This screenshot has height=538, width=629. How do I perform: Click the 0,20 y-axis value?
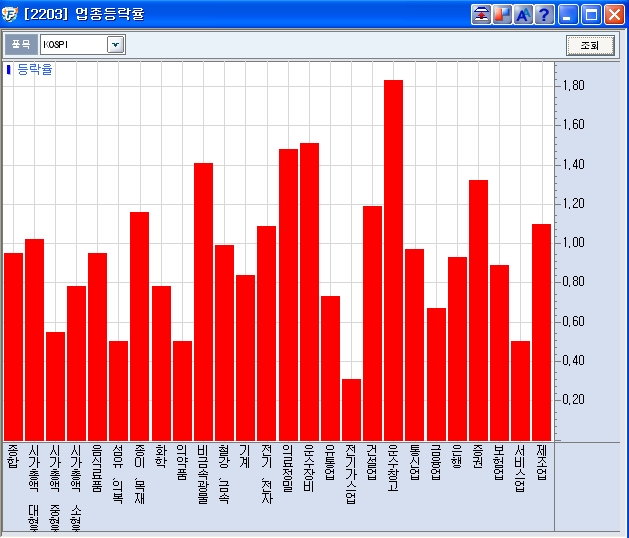pyautogui.click(x=574, y=400)
